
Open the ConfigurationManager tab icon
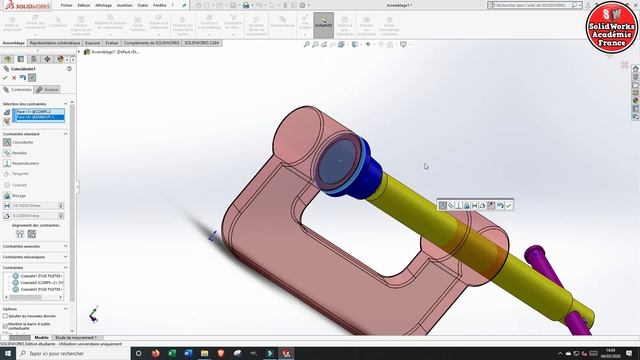[x=34, y=59]
